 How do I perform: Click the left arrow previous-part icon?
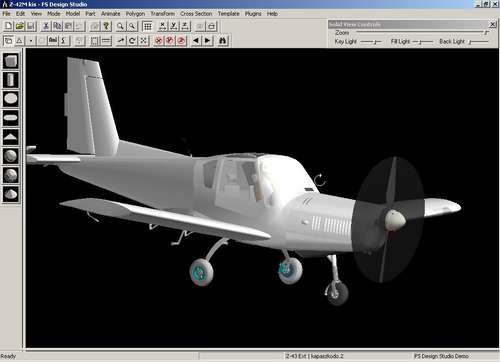(x=196, y=41)
